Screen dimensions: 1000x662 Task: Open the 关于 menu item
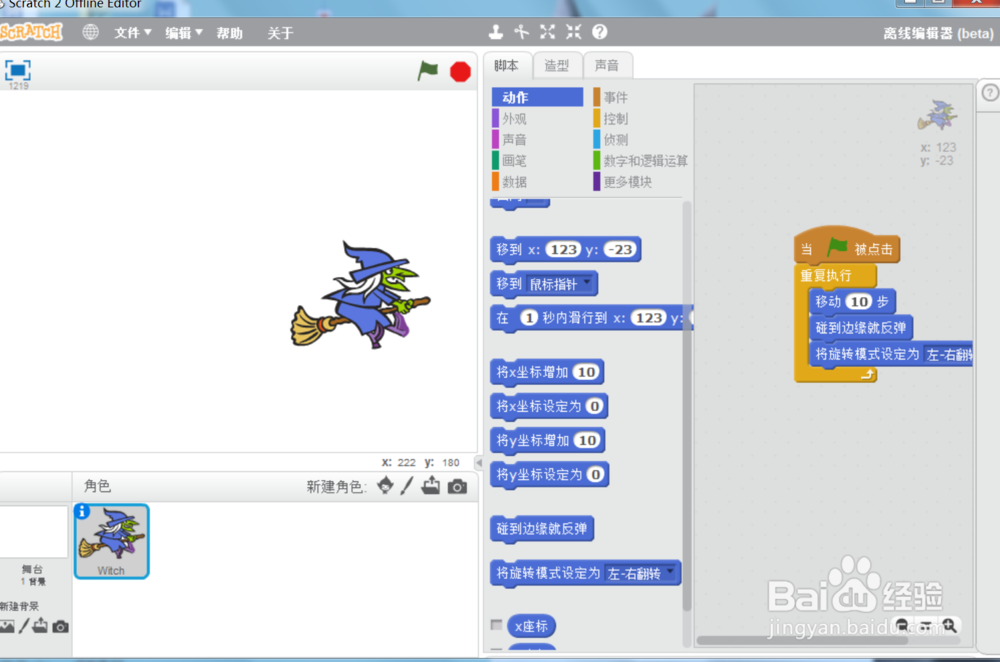click(x=281, y=33)
